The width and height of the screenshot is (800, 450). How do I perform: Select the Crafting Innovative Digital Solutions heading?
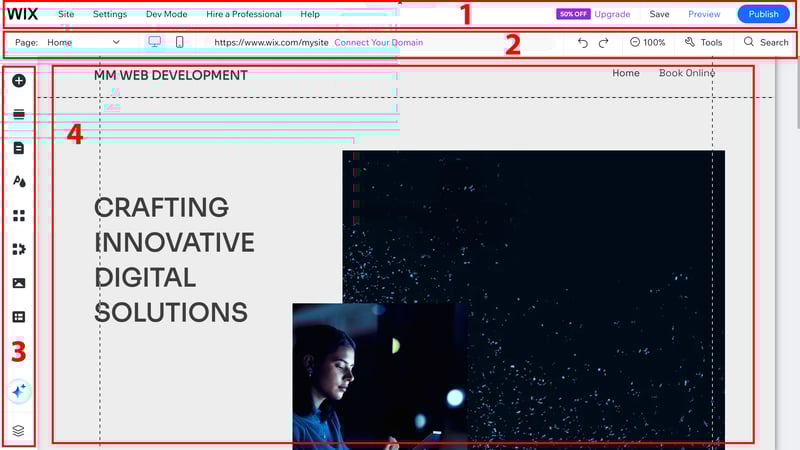pos(174,260)
